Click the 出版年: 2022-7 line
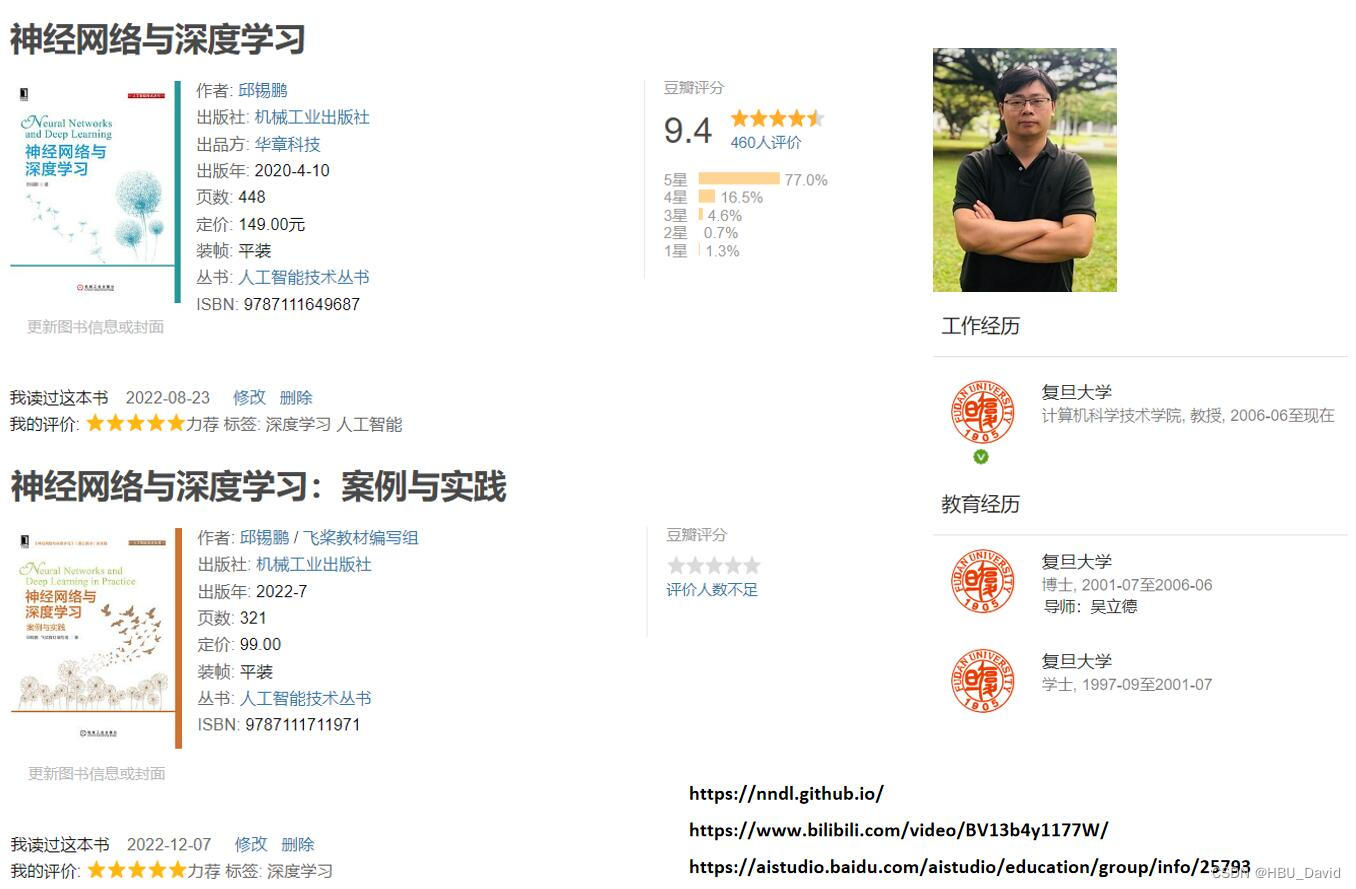The height and width of the screenshot is (889, 1356). [x=252, y=591]
